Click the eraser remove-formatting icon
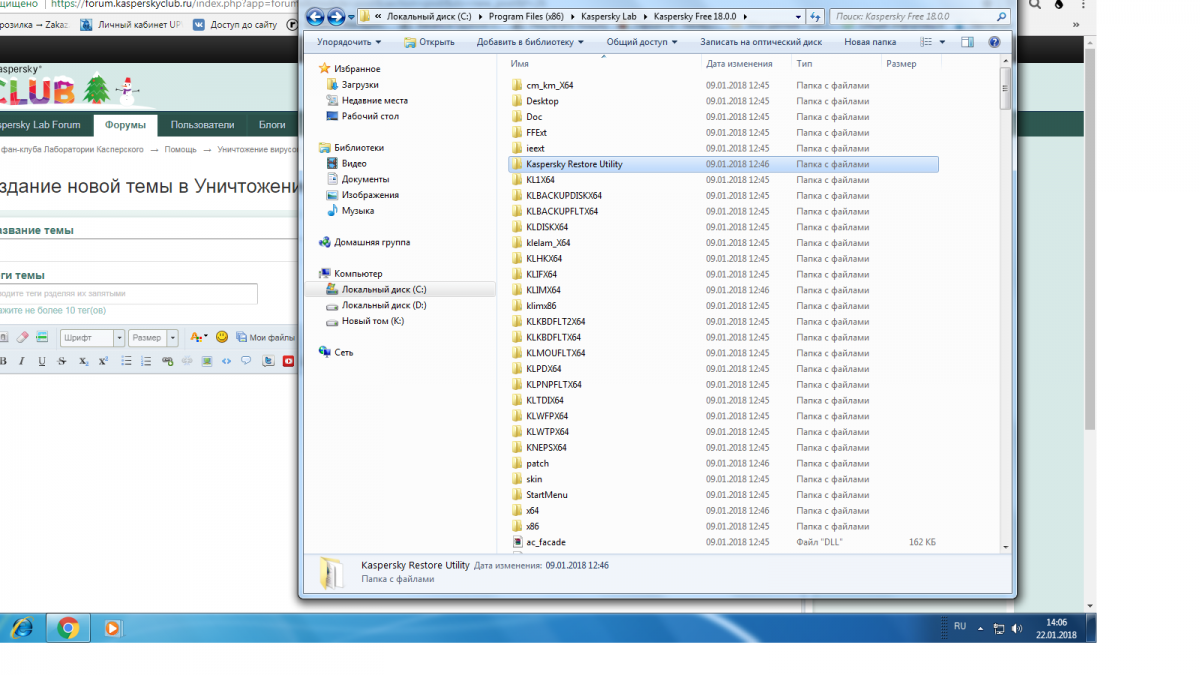The image size is (1200, 675). (x=22, y=338)
